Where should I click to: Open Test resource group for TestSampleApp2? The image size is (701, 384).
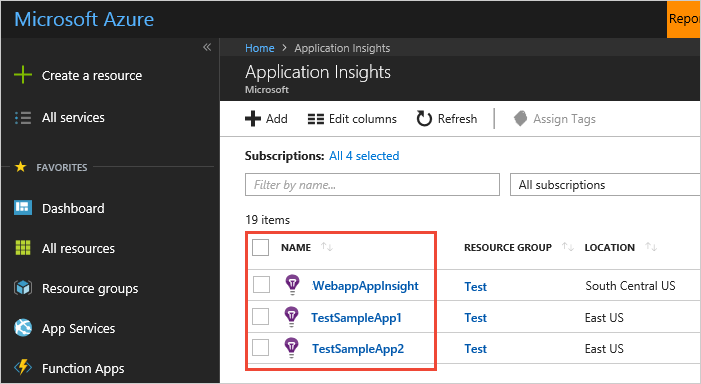pos(475,348)
